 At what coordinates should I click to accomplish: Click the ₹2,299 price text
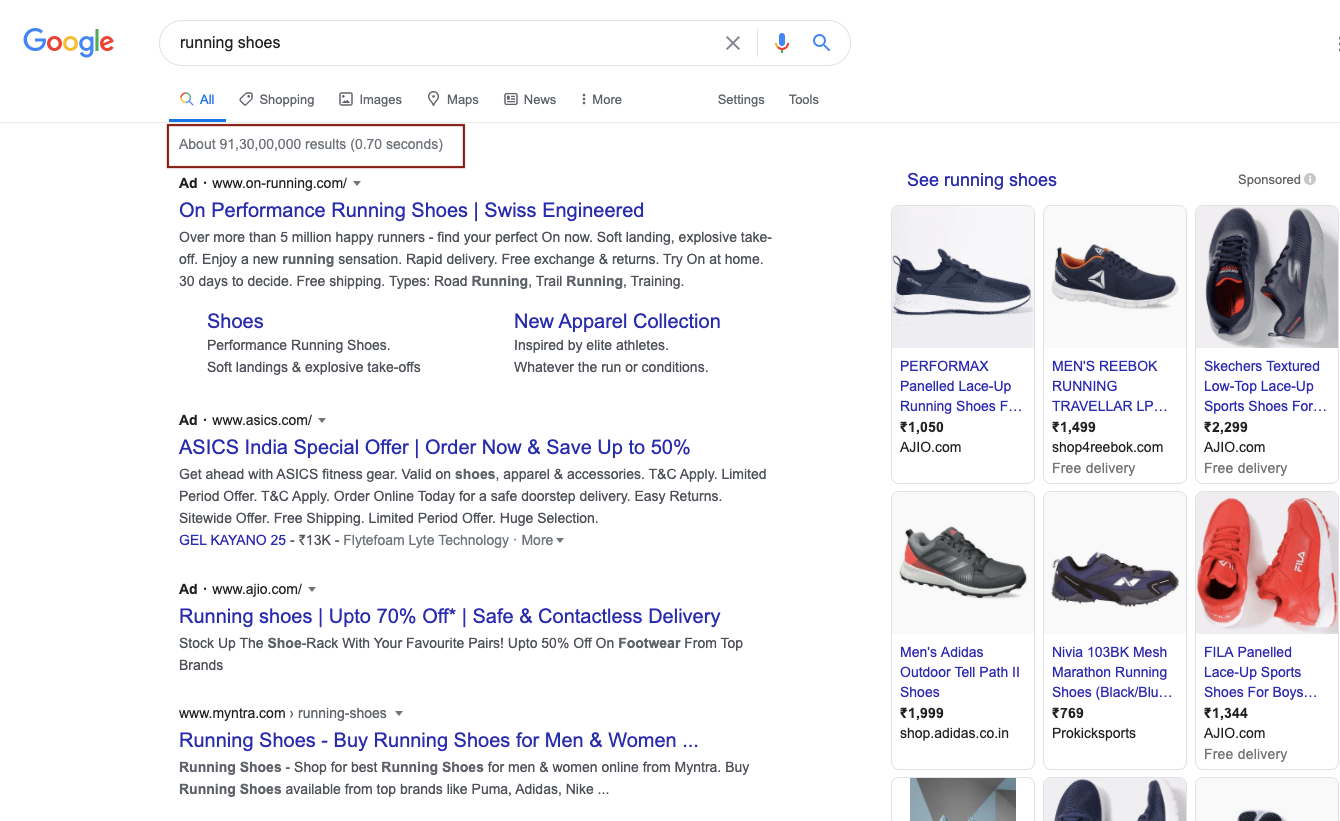[1226, 427]
